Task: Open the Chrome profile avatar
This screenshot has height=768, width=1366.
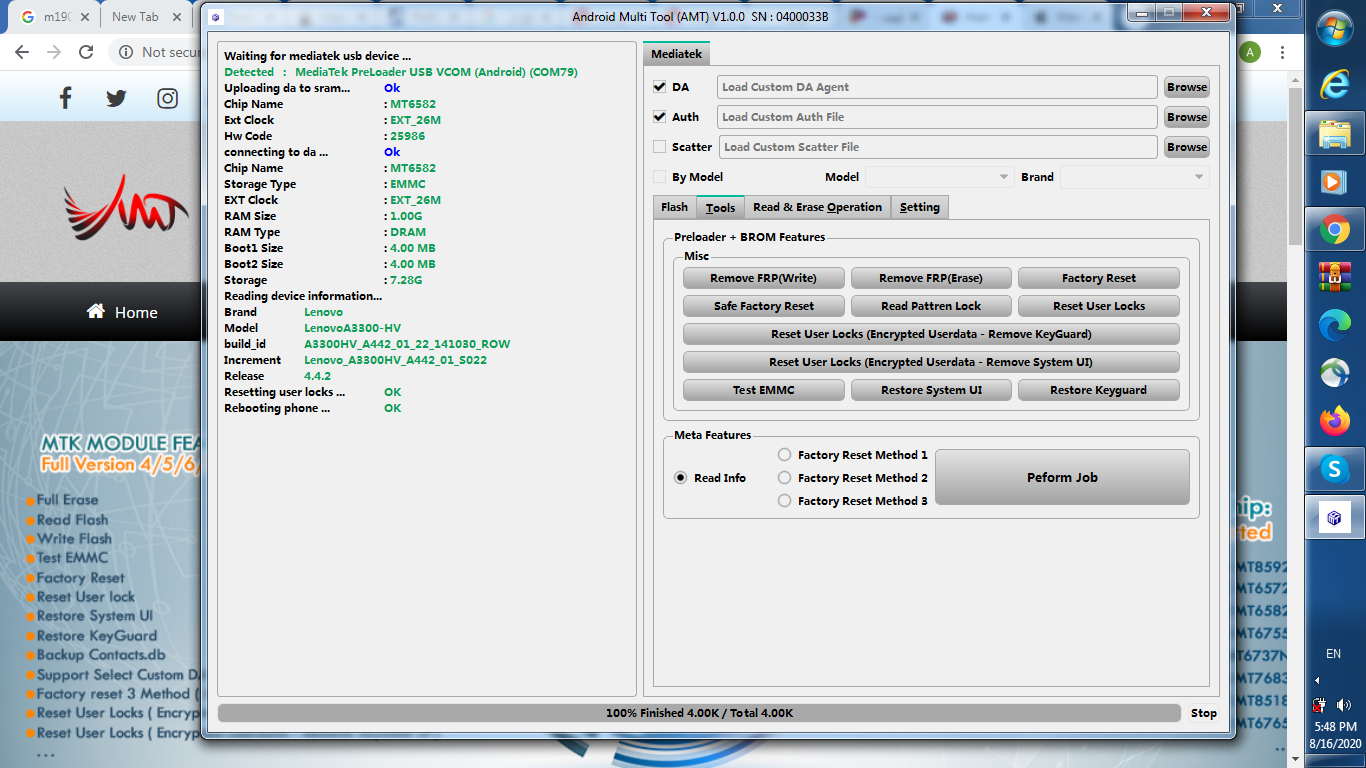Action: pyautogui.click(x=1251, y=52)
